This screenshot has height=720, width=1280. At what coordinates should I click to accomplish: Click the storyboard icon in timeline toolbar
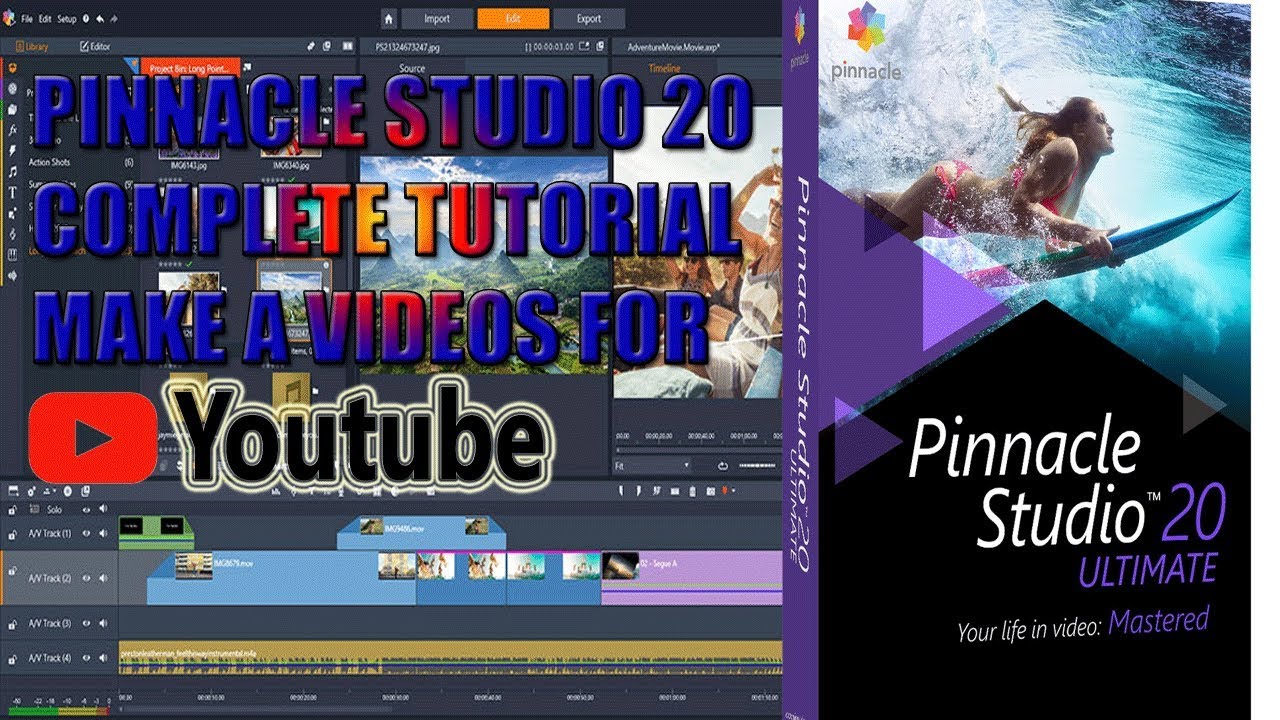pyautogui.click(x=13, y=491)
